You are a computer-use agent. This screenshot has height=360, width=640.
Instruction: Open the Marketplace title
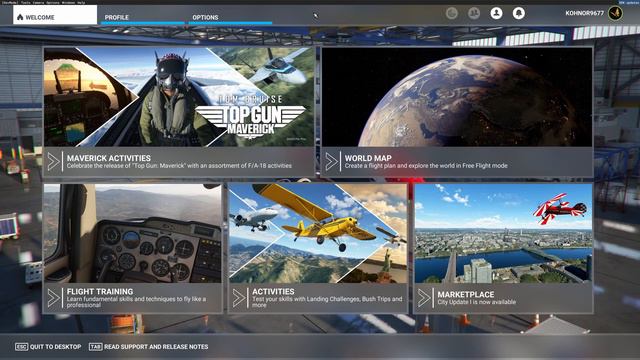(466, 294)
